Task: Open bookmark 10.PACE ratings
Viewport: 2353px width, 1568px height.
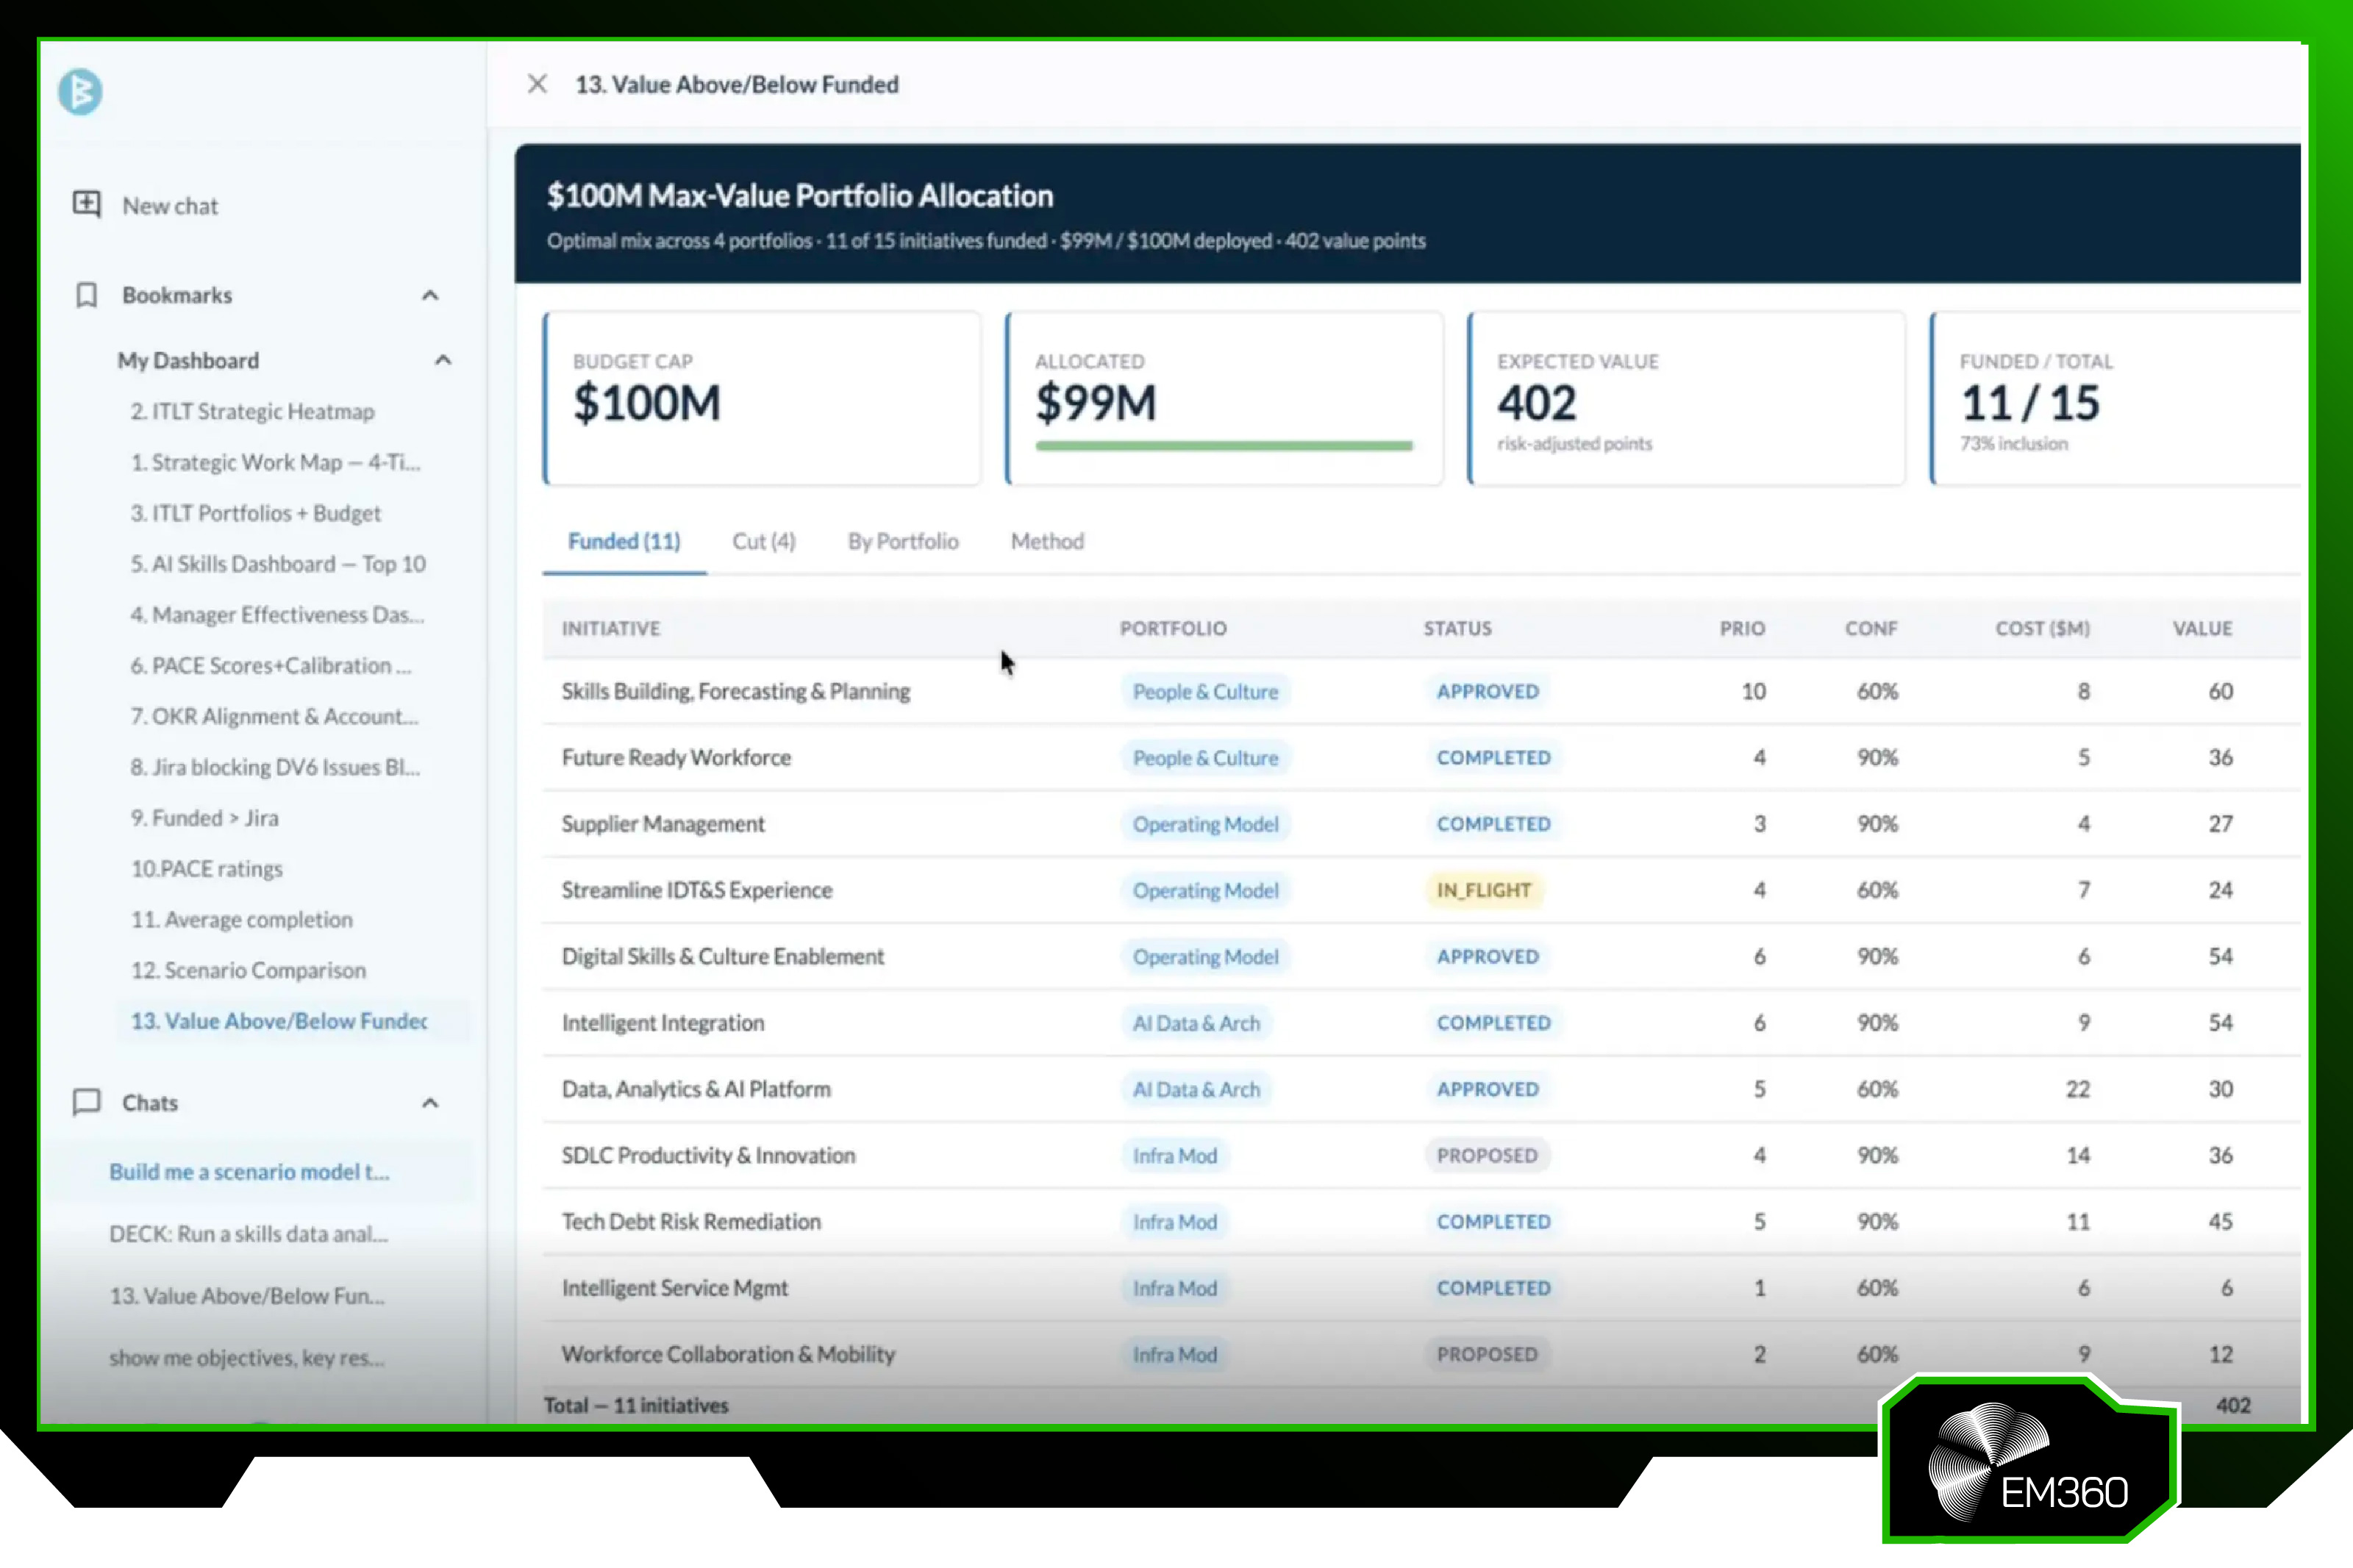Action: click(206, 869)
